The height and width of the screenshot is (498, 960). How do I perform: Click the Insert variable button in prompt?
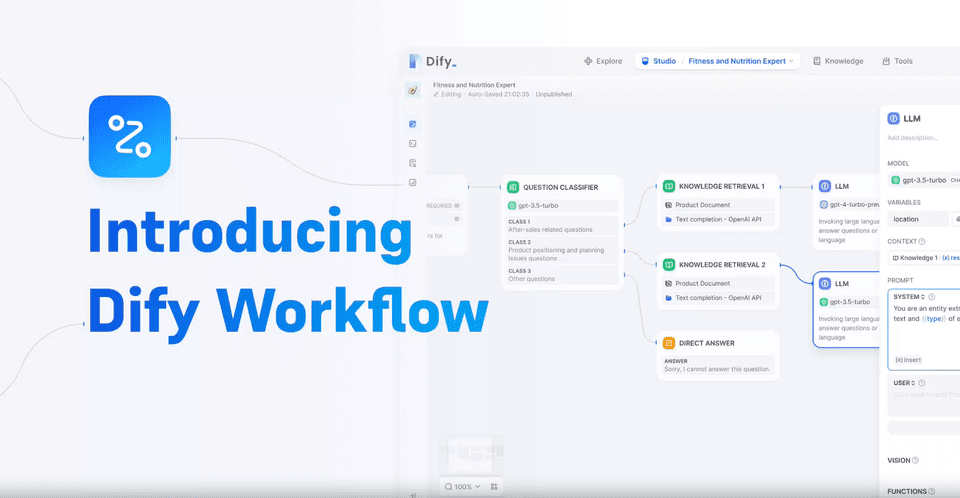pos(908,359)
